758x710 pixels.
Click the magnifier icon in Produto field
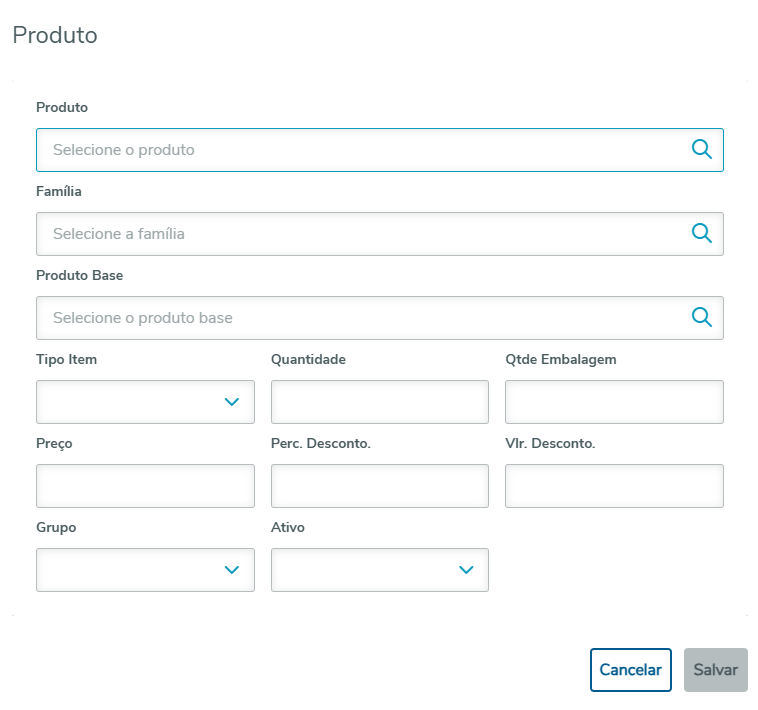tap(702, 150)
